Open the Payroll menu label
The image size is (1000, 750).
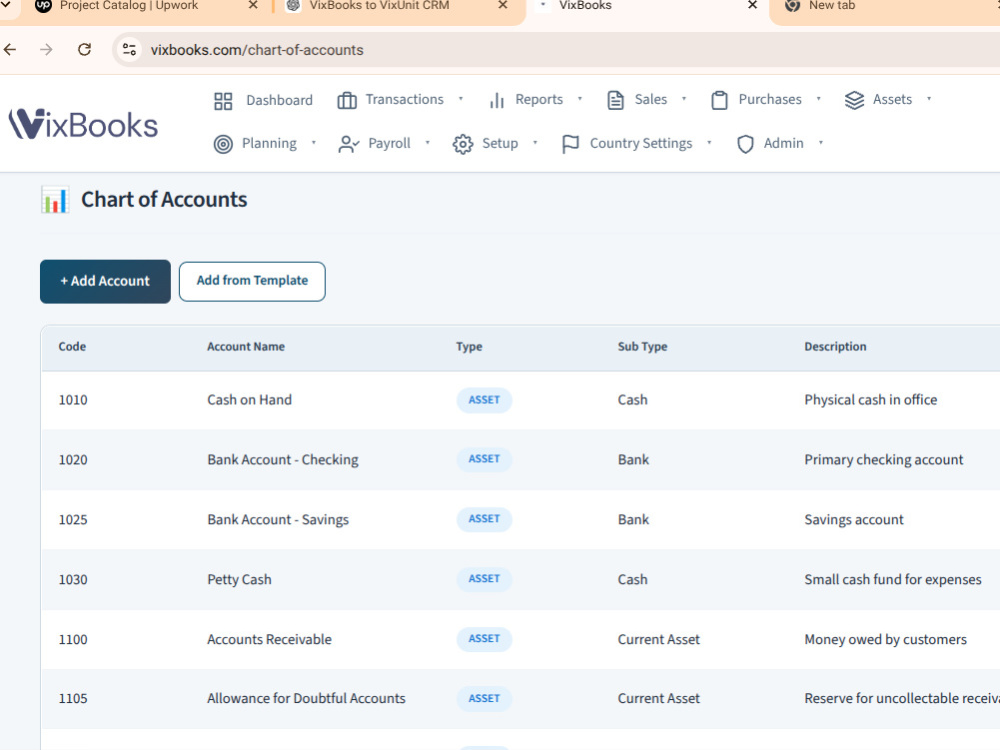pyautogui.click(x=389, y=143)
